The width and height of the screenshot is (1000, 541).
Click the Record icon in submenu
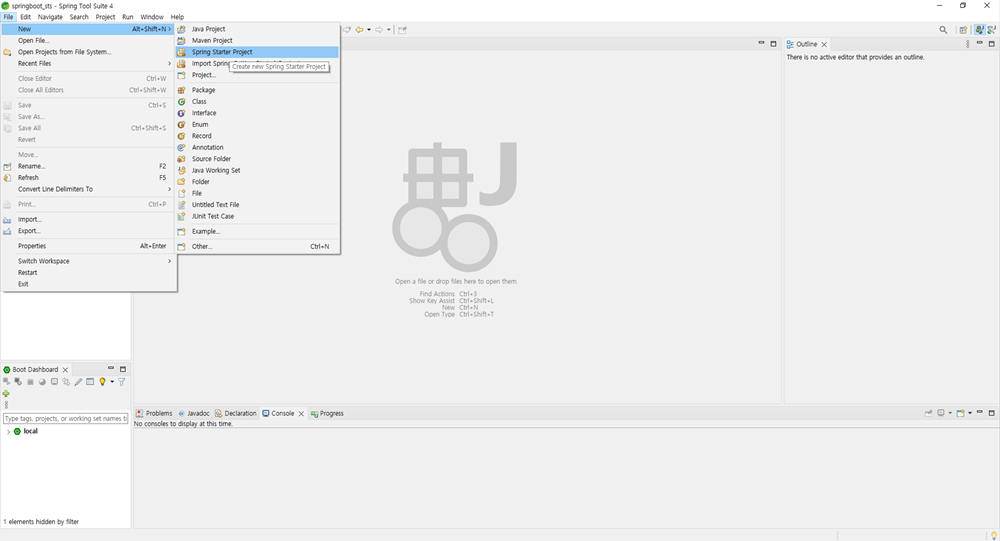point(182,136)
